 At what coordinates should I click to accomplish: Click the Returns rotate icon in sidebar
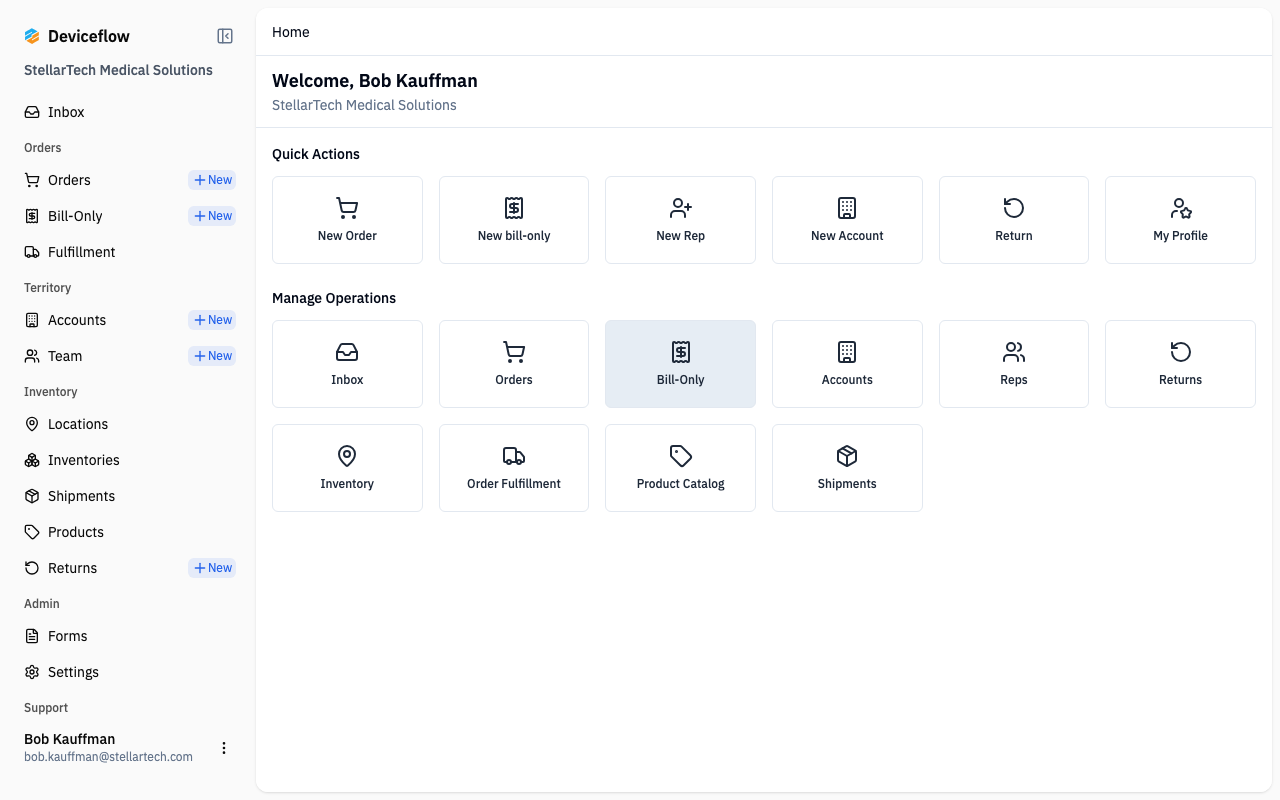point(32,568)
